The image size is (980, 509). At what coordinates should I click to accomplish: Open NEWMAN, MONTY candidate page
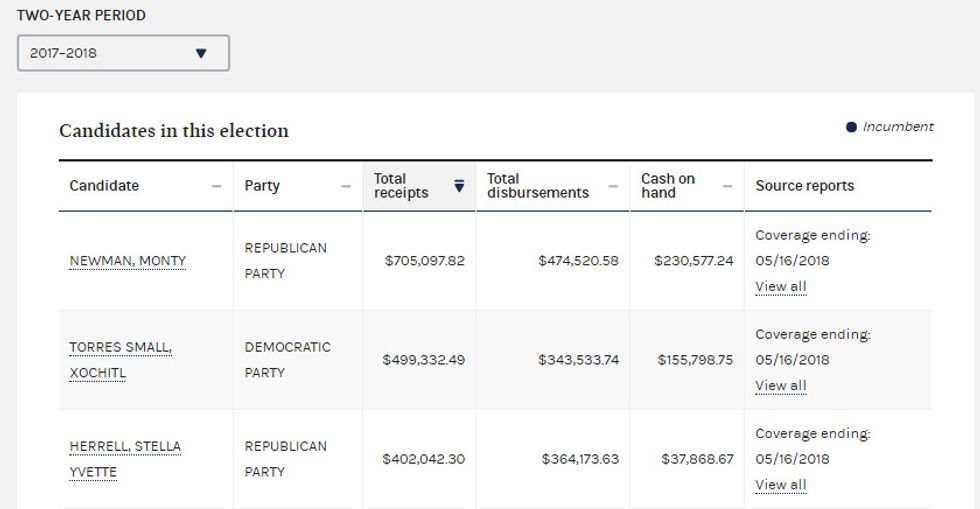(128, 261)
